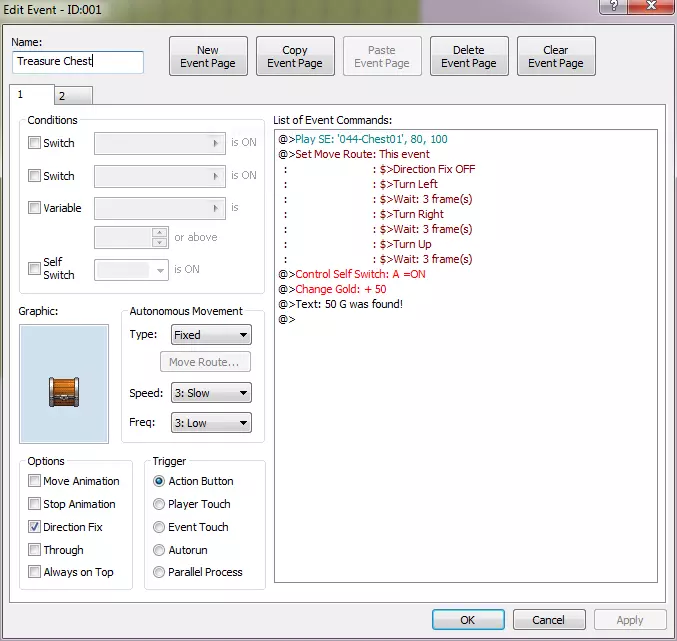Click the treasure chest graphic preview

pos(64,384)
